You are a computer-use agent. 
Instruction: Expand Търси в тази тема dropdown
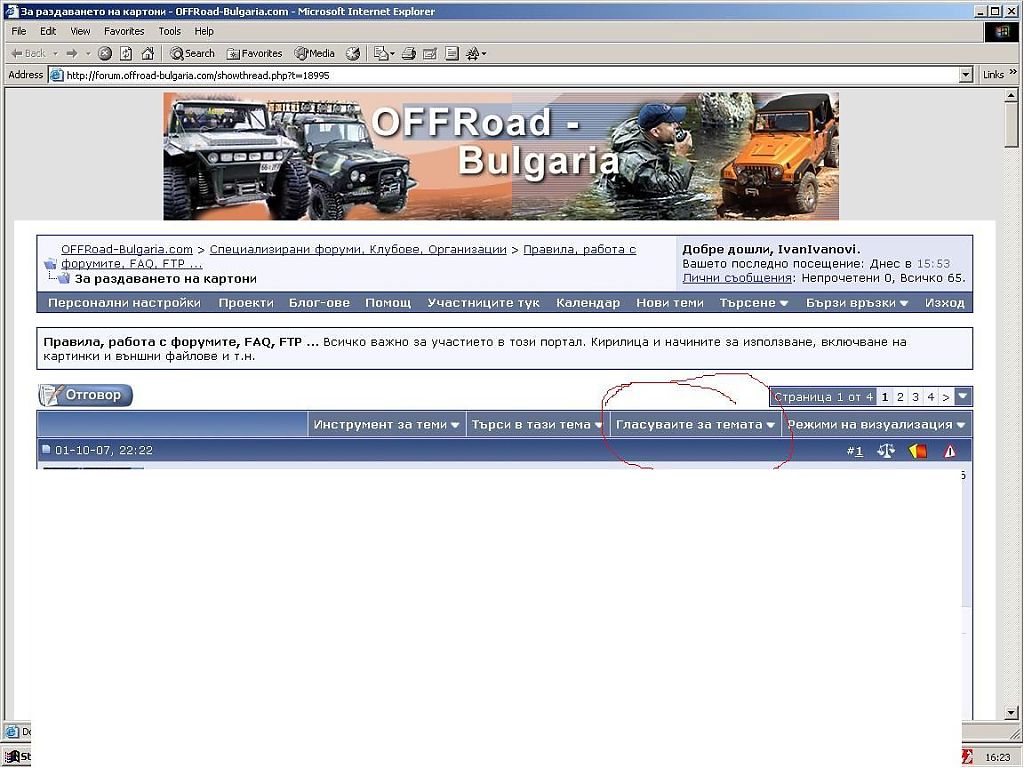tap(537, 424)
